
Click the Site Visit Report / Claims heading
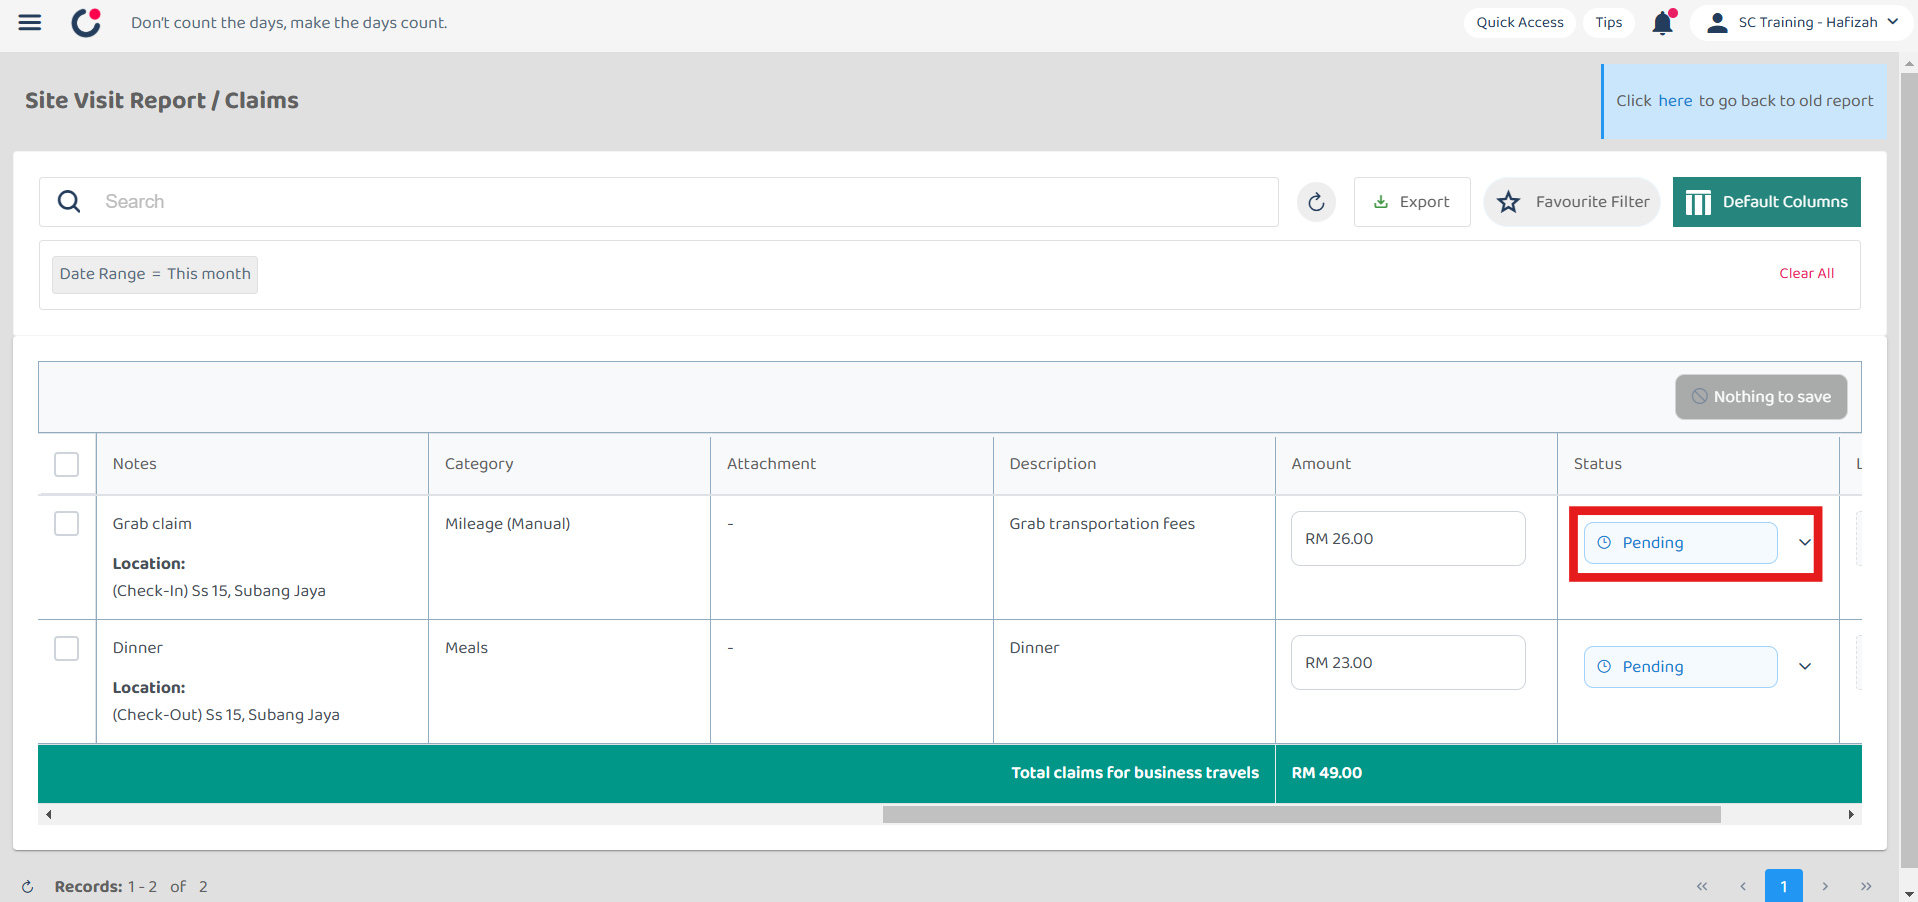point(162,101)
